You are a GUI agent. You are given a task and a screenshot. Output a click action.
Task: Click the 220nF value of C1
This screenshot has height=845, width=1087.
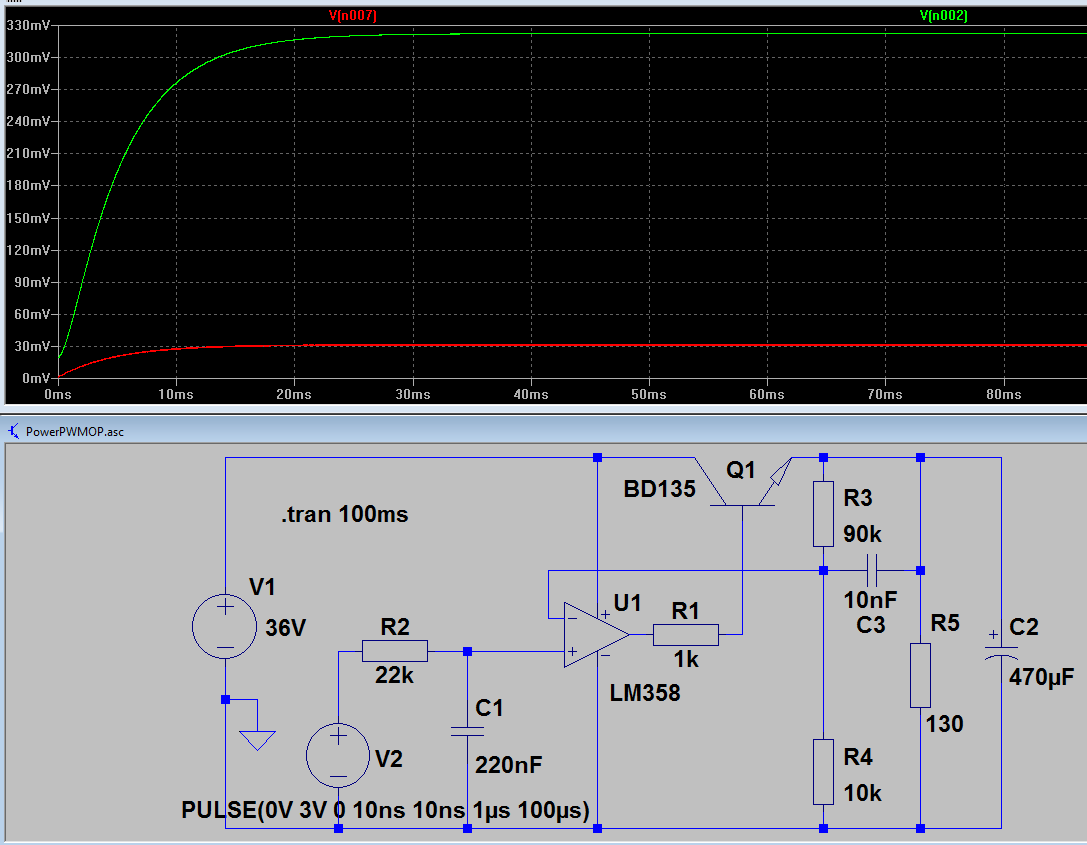point(508,765)
